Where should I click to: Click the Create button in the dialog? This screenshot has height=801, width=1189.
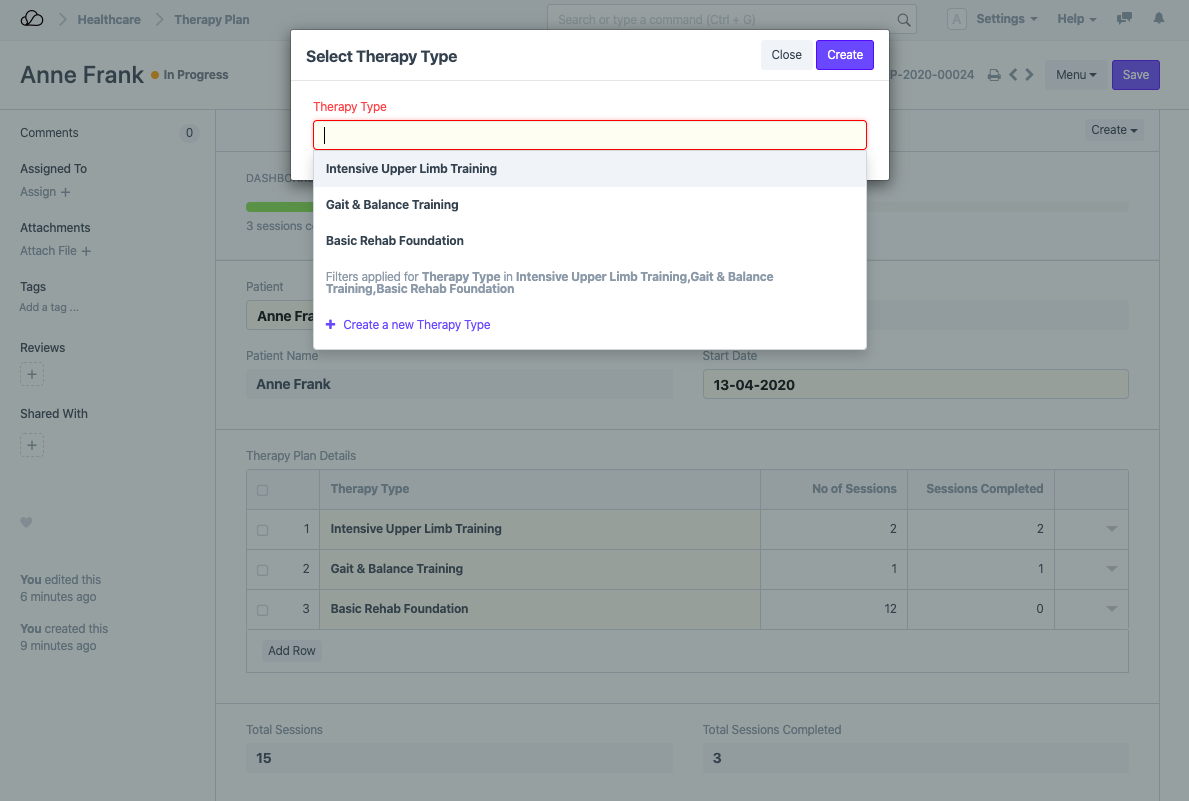click(x=844, y=55)
